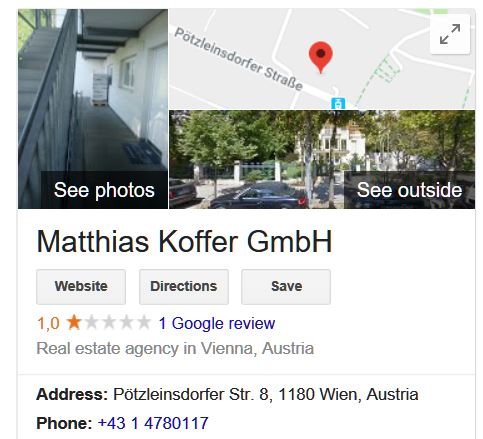This screenshot has width=483, height=439.
Task: Click Real estate agency in Vienna text
Action: 175,349
